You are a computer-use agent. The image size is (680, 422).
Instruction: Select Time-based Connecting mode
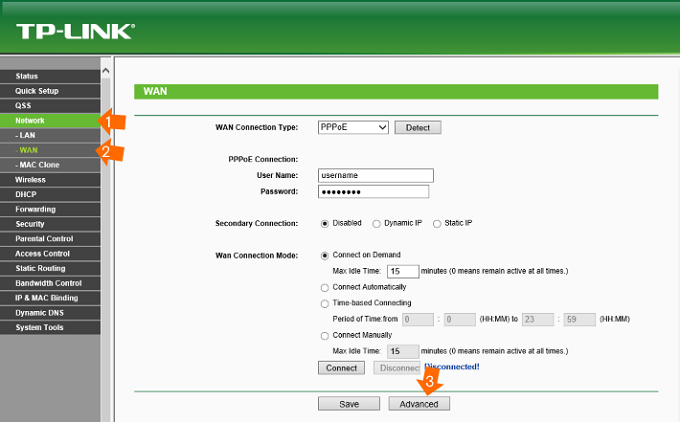coord(325,303)
